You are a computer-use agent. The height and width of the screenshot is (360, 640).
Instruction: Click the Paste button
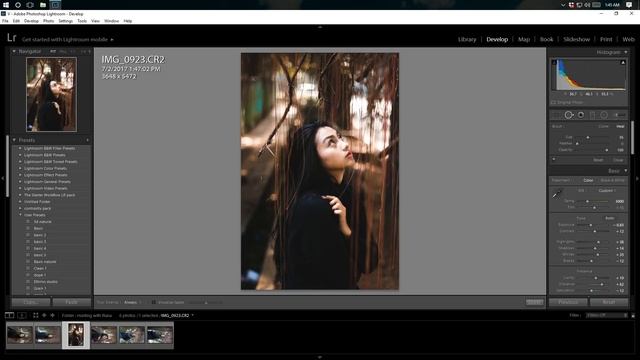(71, 302)
